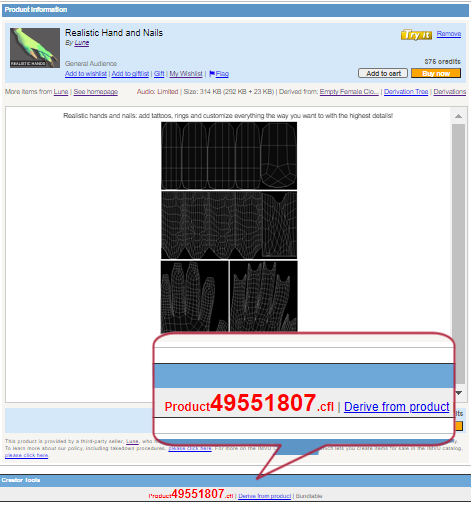Click the Flag icon link
Screen dimensions: 471x506
219,74
